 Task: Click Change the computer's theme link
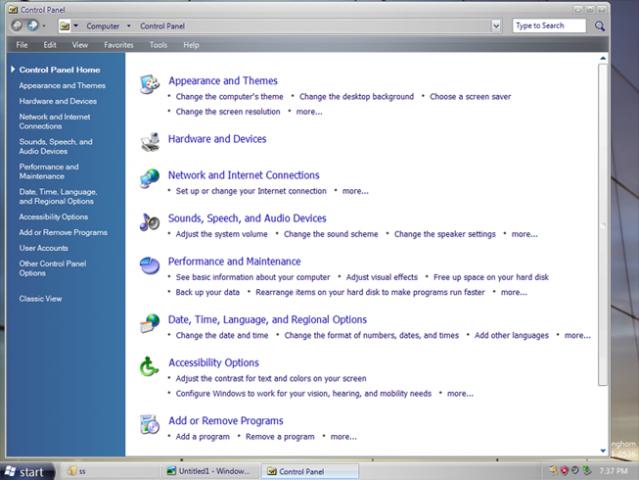click(229, 97)
